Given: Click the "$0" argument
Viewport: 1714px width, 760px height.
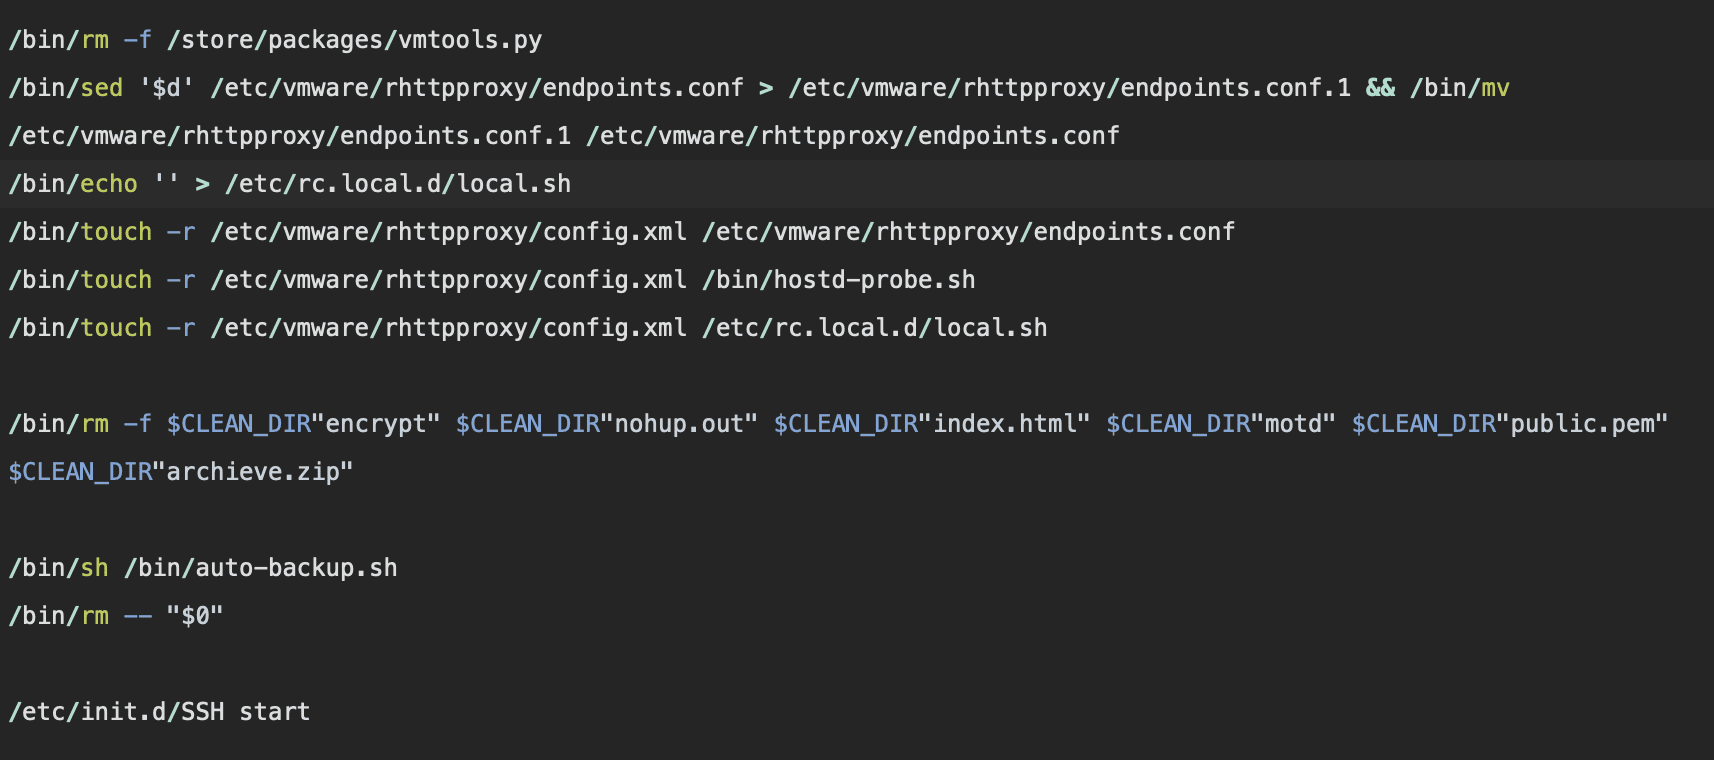Looking at the screenshot, I should tap(195, 616).
